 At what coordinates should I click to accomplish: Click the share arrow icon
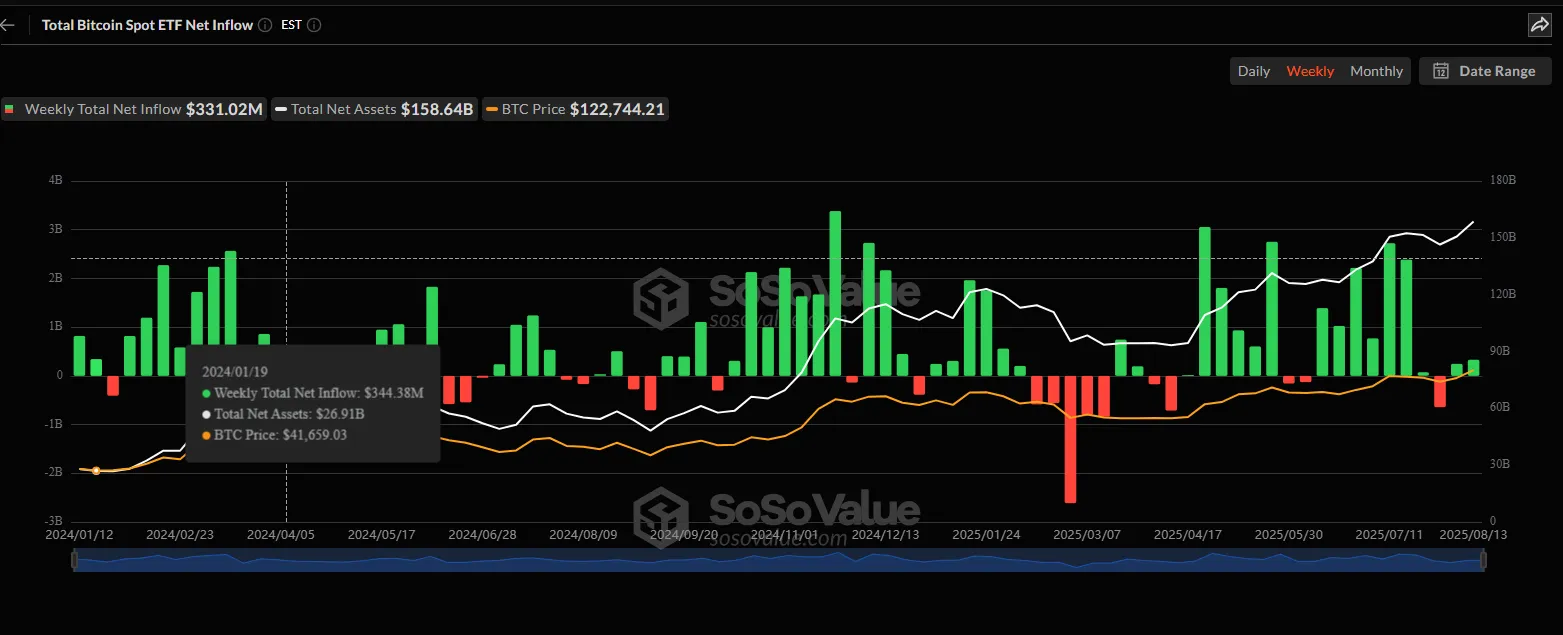1539,26
